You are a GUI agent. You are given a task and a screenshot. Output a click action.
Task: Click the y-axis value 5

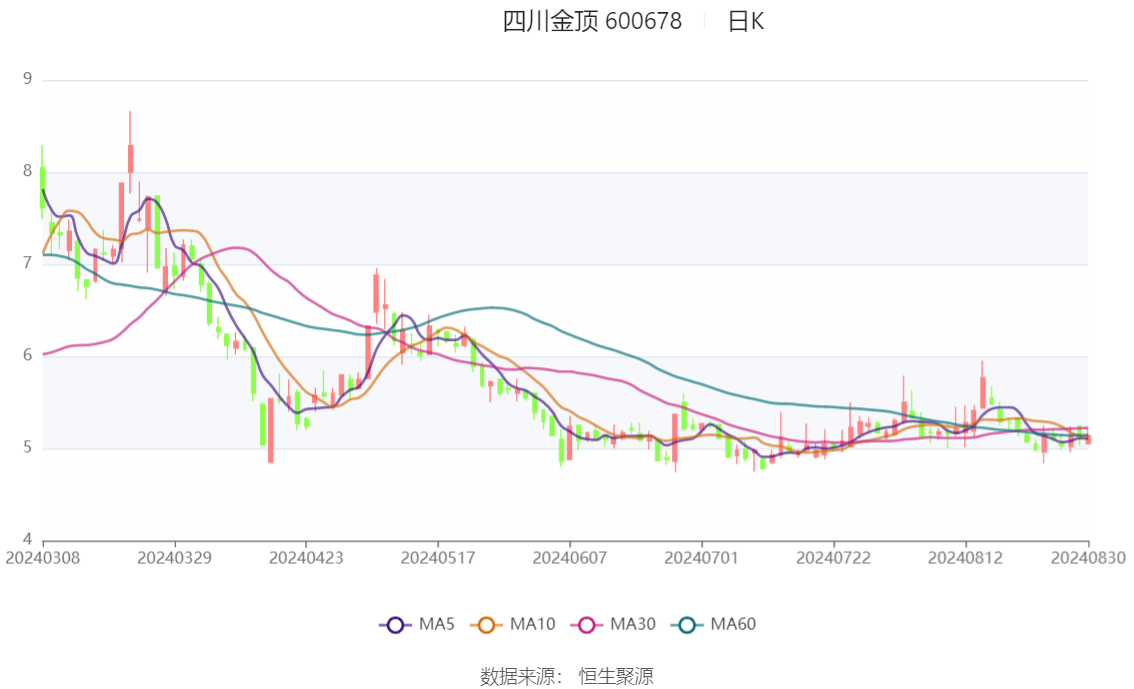point(27,448)
